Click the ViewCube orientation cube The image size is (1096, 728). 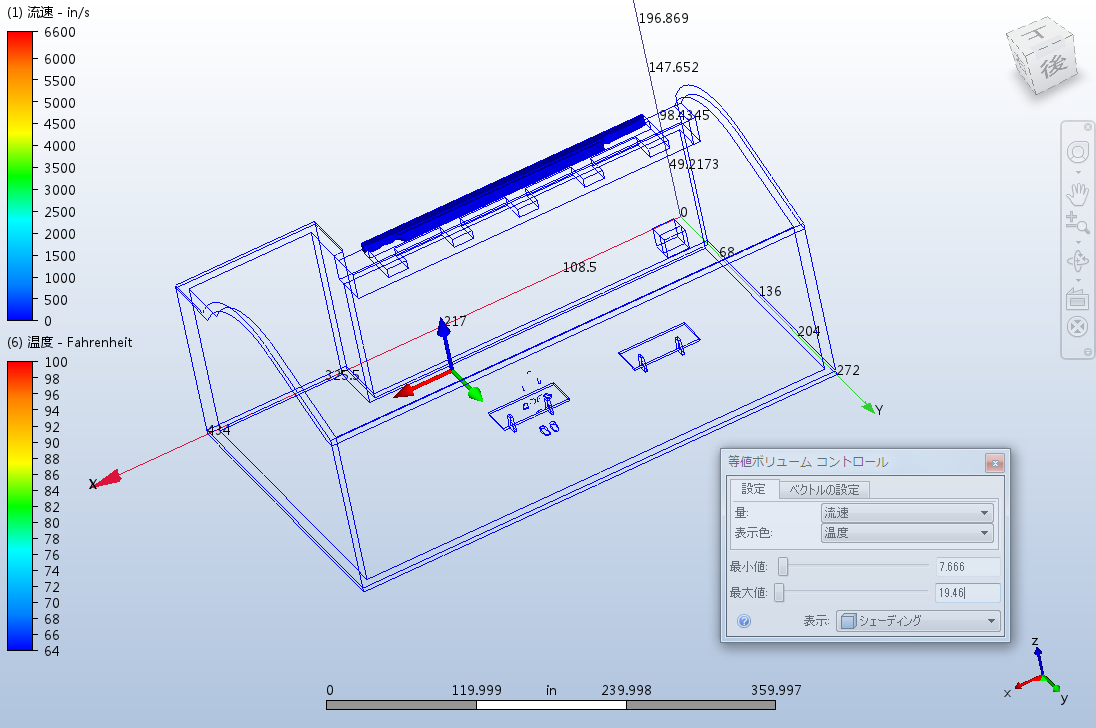point(1044,56)
